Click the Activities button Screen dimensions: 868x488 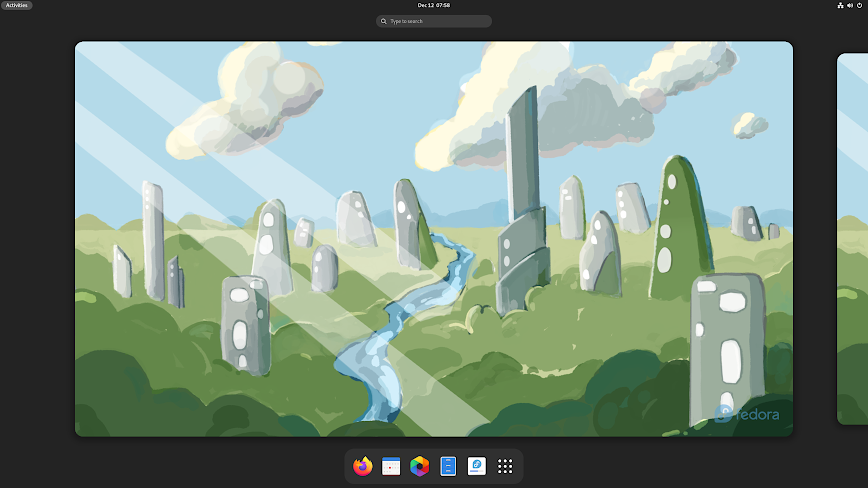click(17, 5)
